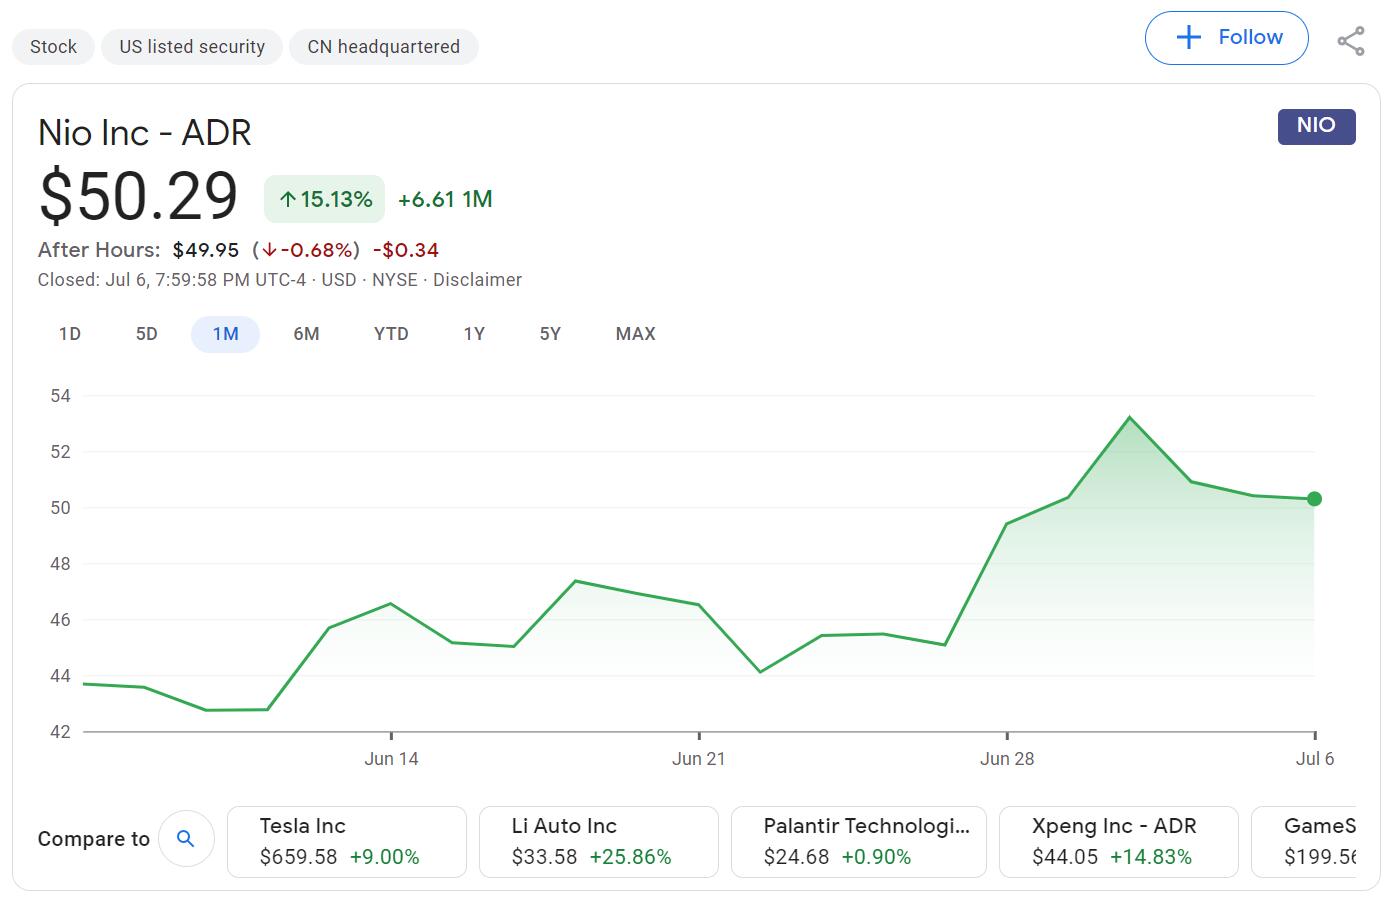
Task: Open the YTD chart tab
Action: (390, 333)
